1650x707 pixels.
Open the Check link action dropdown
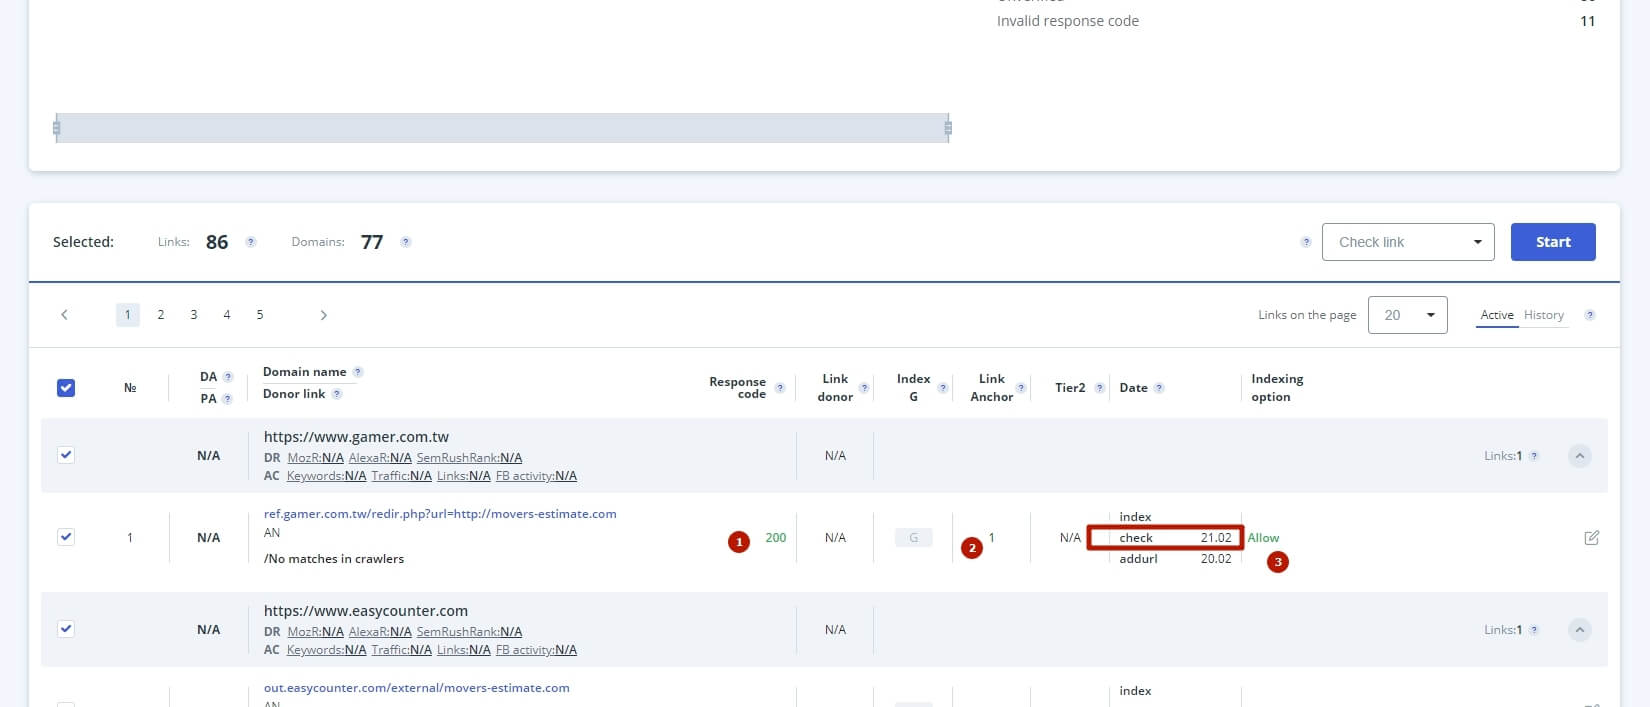coord(1408,242)
